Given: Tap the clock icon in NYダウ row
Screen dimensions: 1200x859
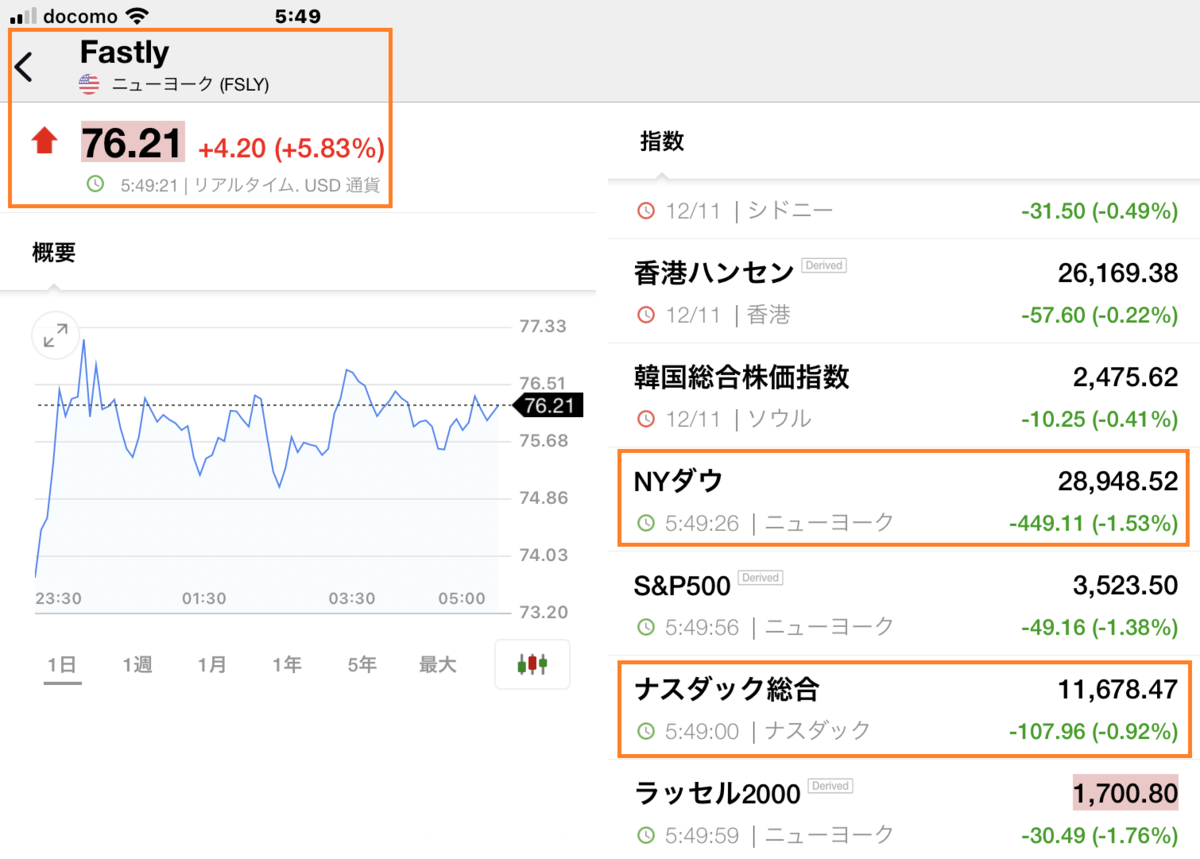Looking at the screenshot, I should pyautogui.click(x=646, y=522).
